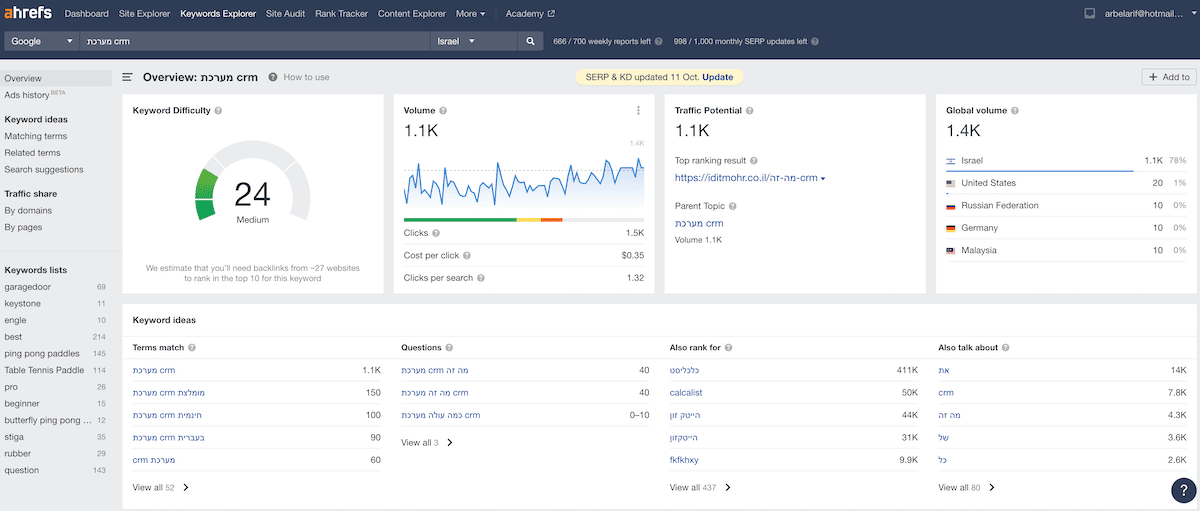Click the clicks distribution color bar

[x=524, y=219]
